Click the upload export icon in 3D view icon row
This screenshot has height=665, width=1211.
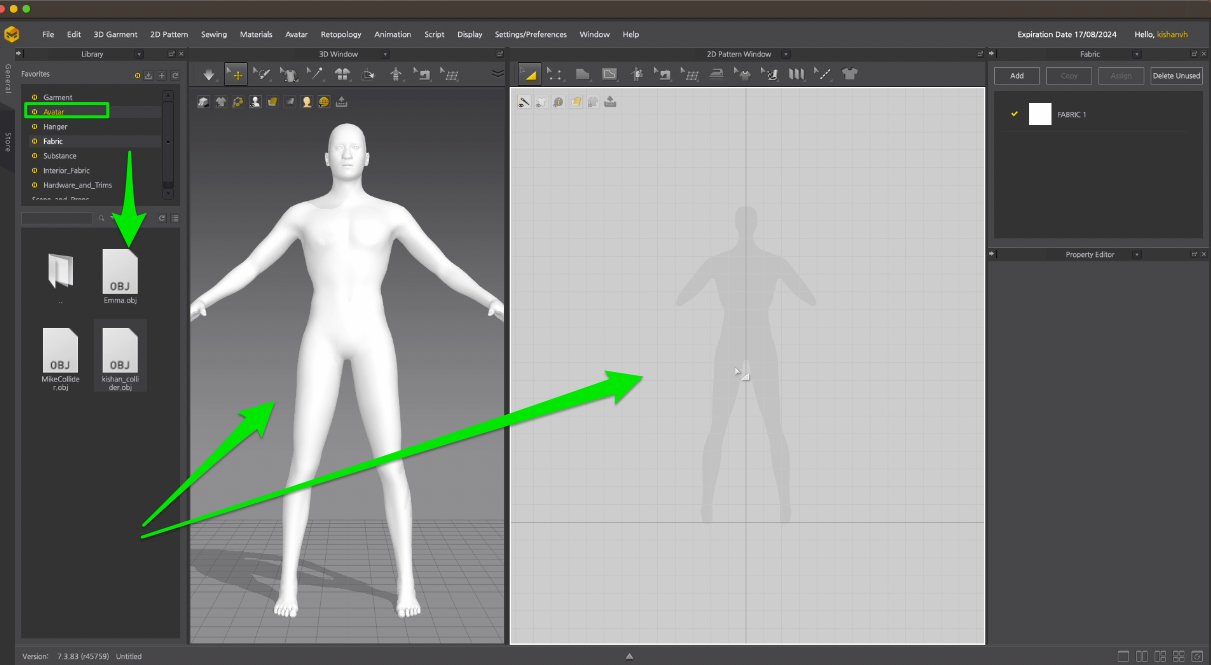pyautogui.click(x=342, y=101)
